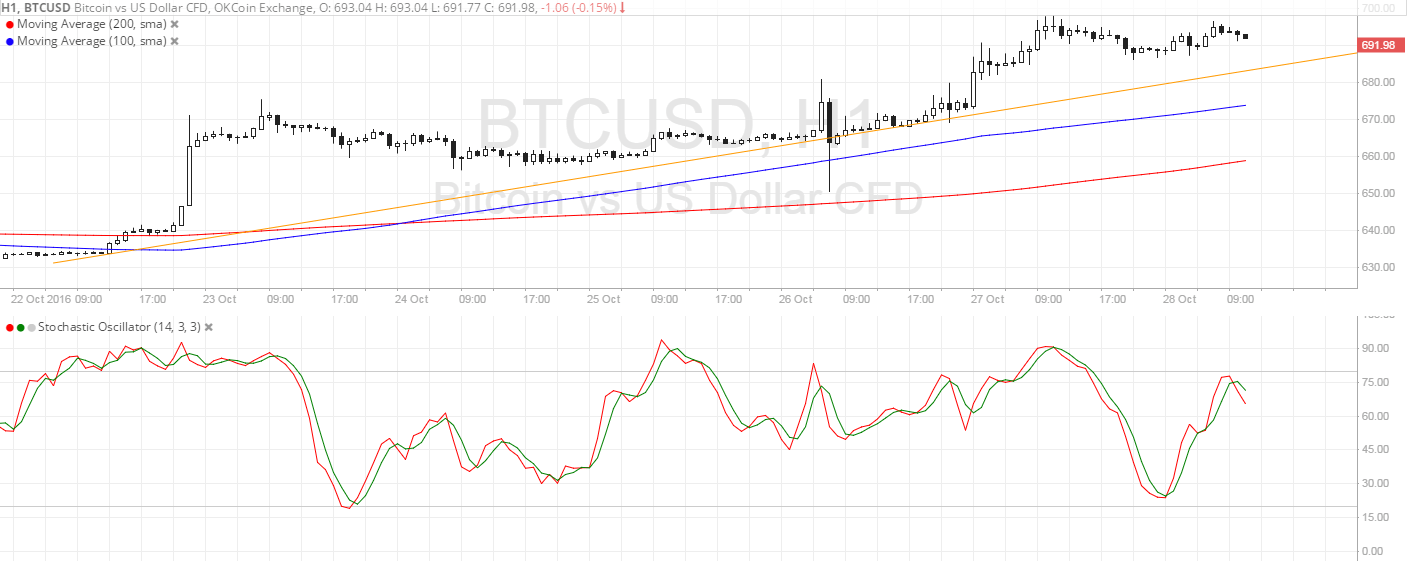
Task: Click the blue dot of Moving Average 100
Action: [x=10, y=42]
